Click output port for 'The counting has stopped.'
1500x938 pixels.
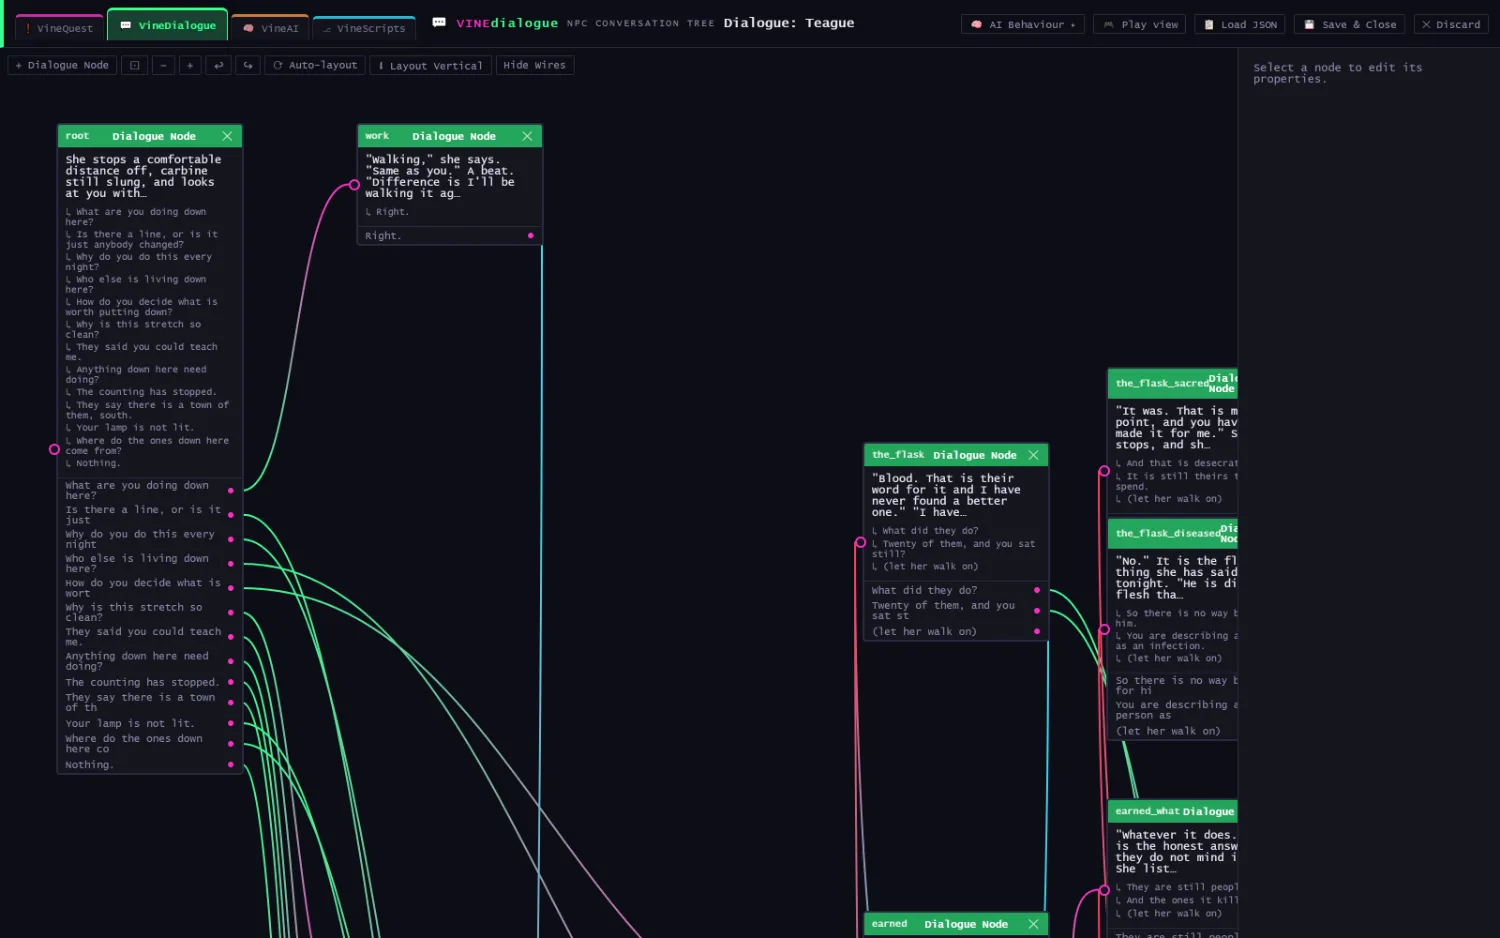click(x=230, y=683)
